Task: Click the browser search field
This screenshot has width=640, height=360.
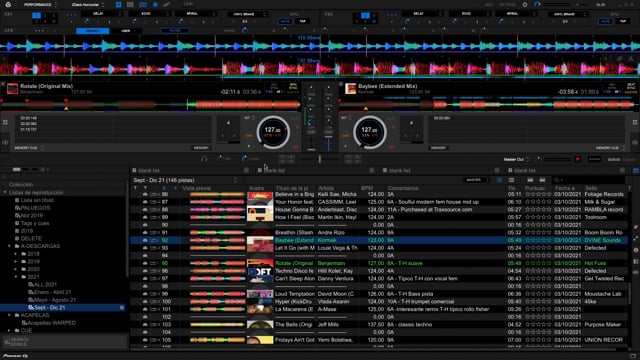Action: point(589,180)
